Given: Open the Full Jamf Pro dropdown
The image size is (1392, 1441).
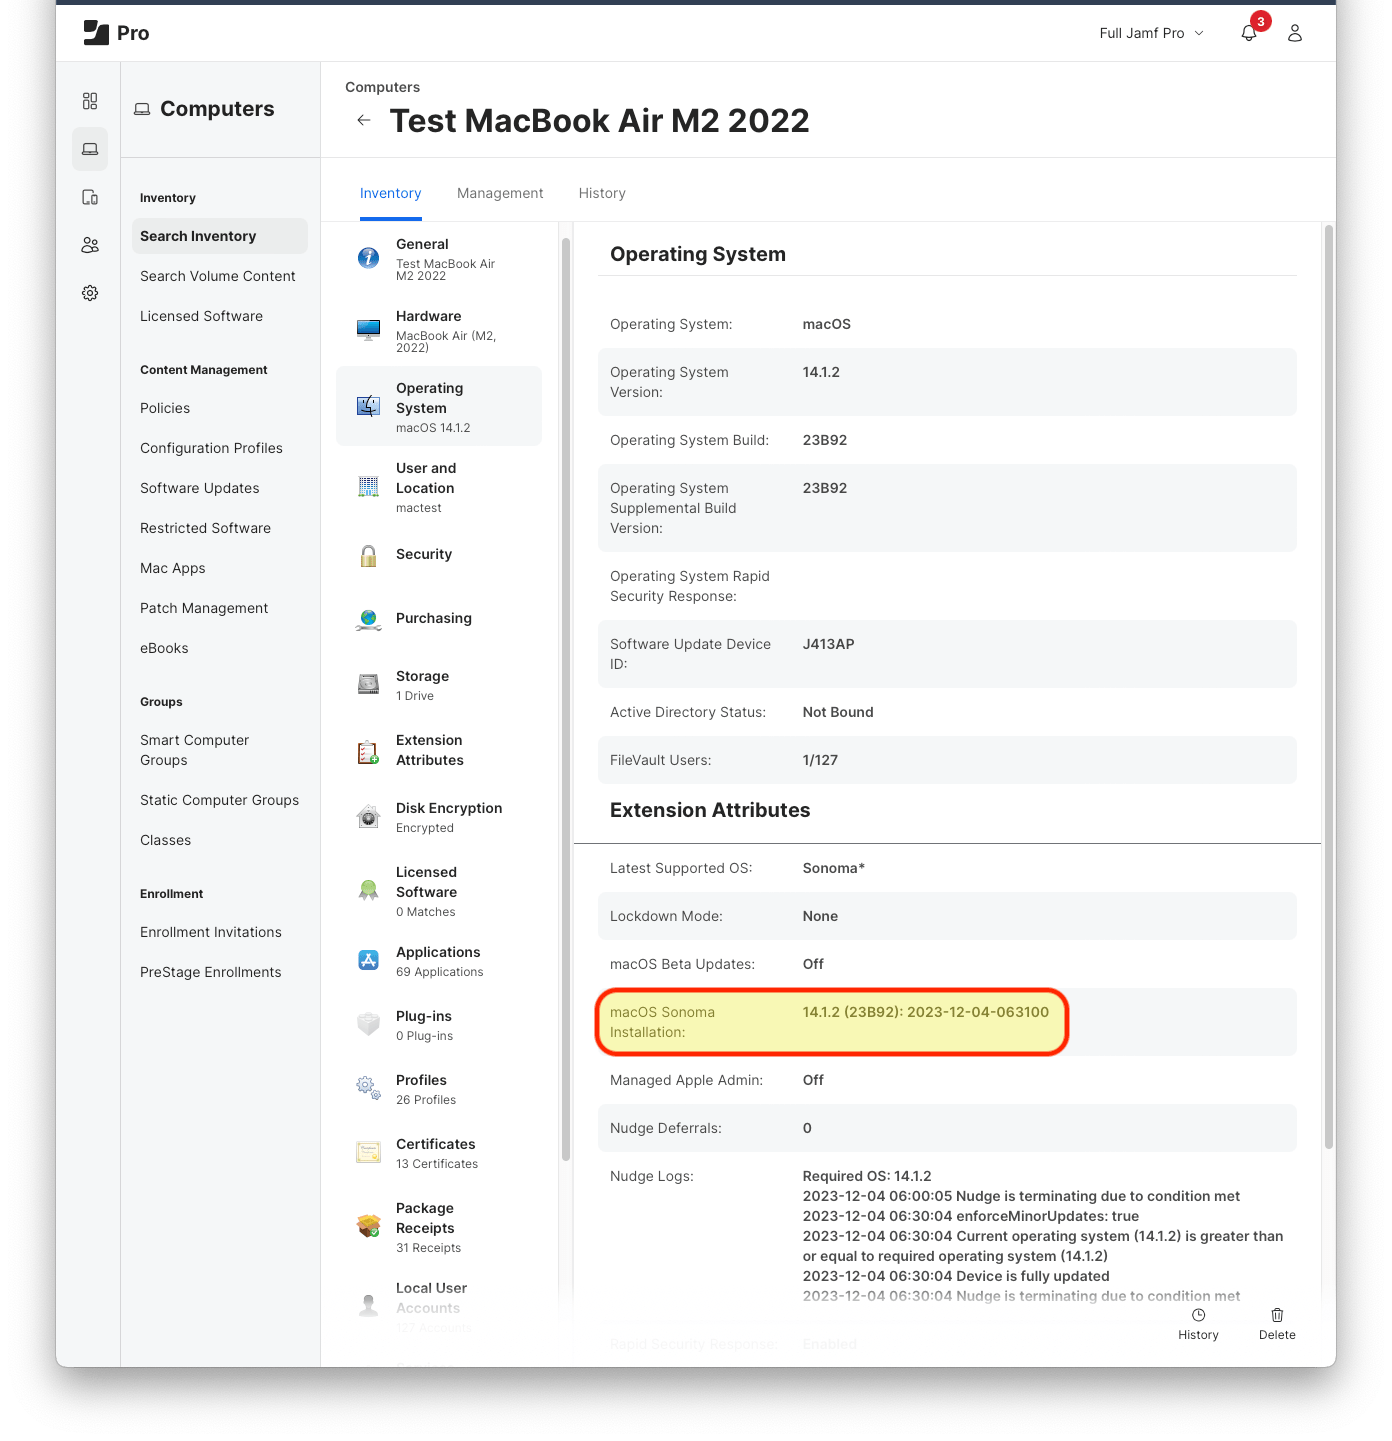Looking at the screenshot, I should 1151,33.
